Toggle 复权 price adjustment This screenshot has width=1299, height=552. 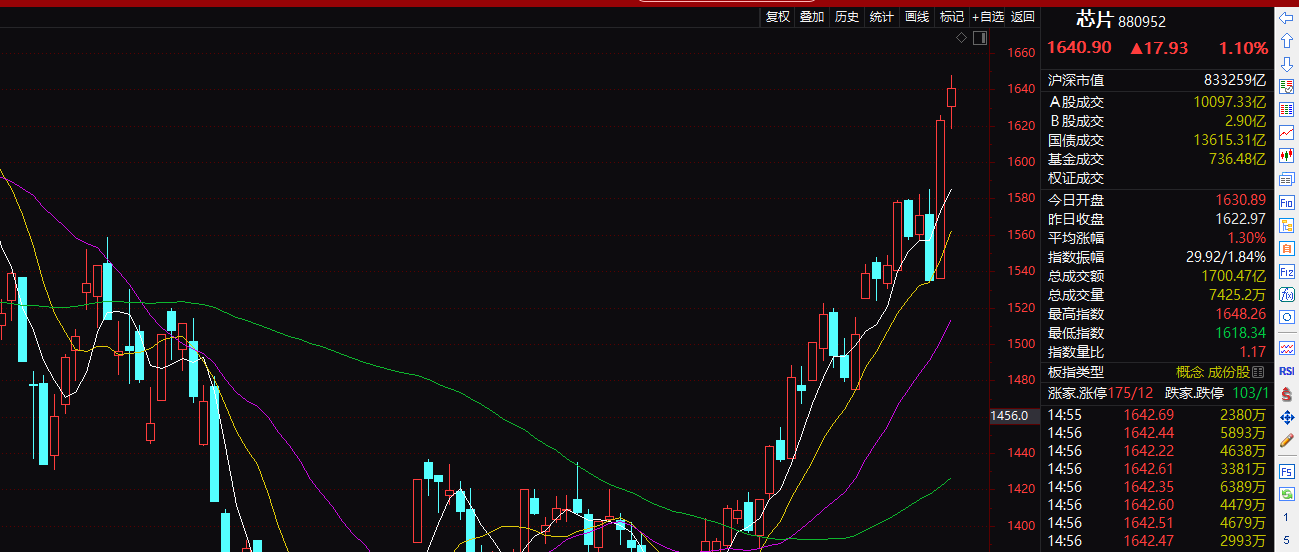tap(778, 16)
